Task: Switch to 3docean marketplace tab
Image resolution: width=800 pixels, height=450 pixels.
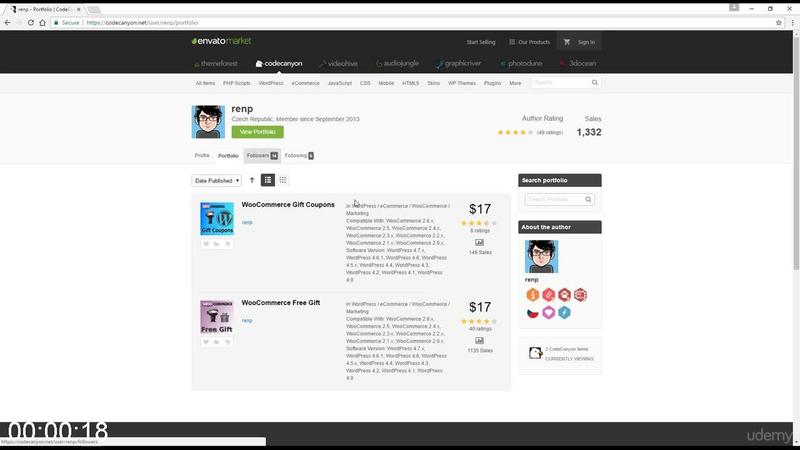Action: (578, 64)
